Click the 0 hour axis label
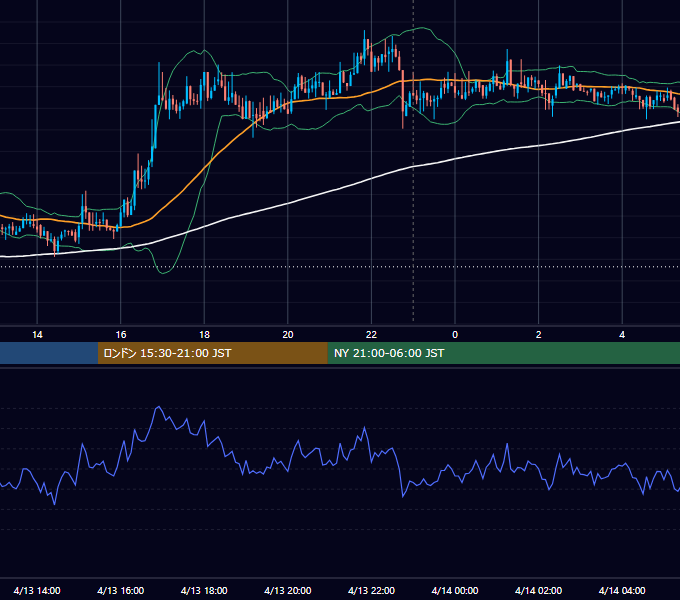The height and width of the screenshot is (600, 680). point(455,335)
